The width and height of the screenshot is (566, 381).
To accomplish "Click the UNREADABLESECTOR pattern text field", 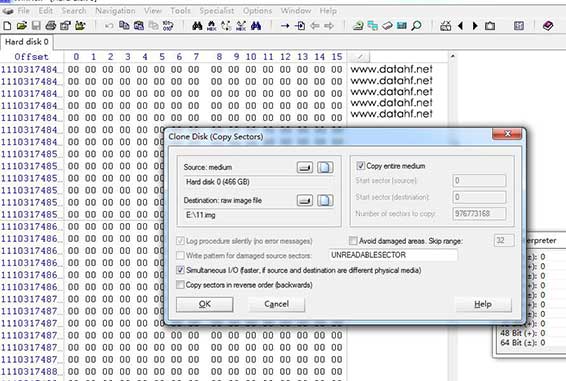I will point(393,255).
